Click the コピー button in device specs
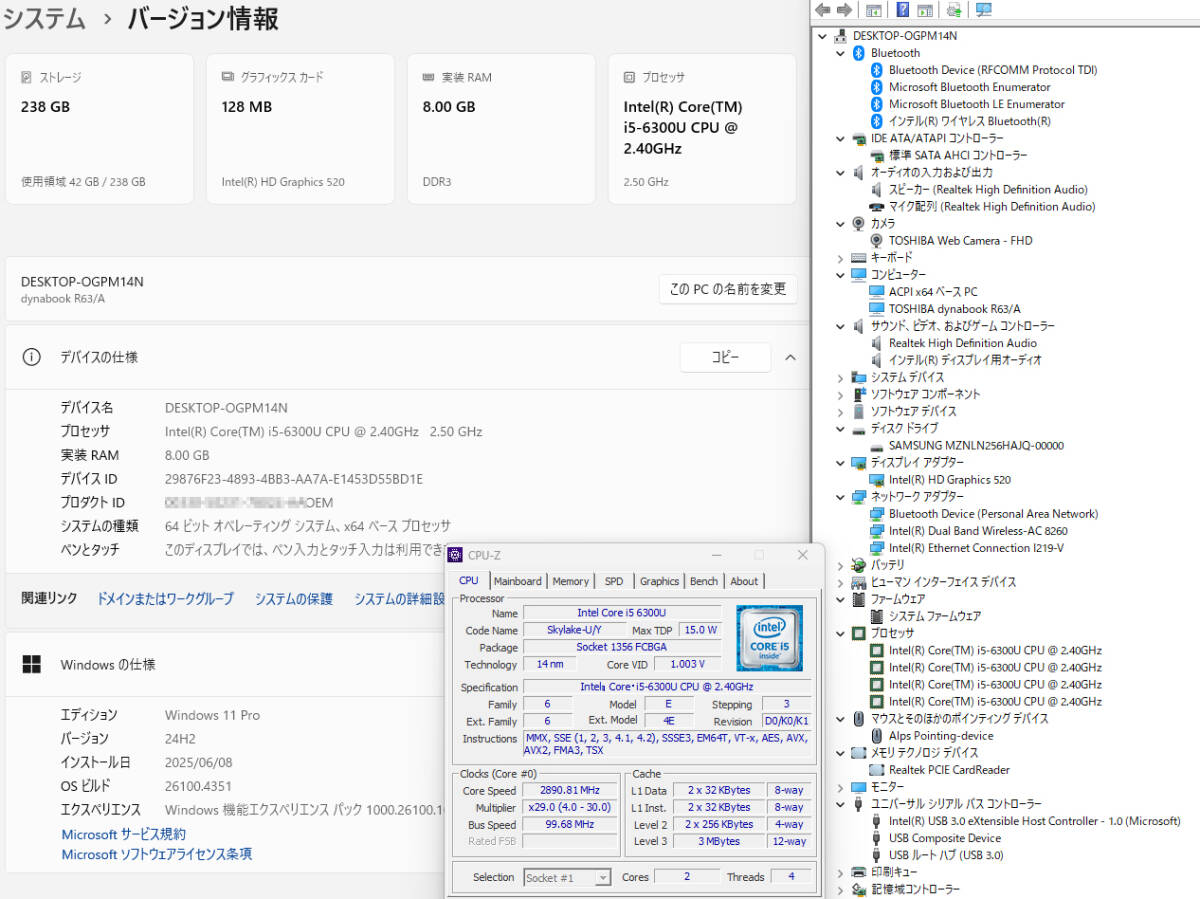 click(725, 357)
